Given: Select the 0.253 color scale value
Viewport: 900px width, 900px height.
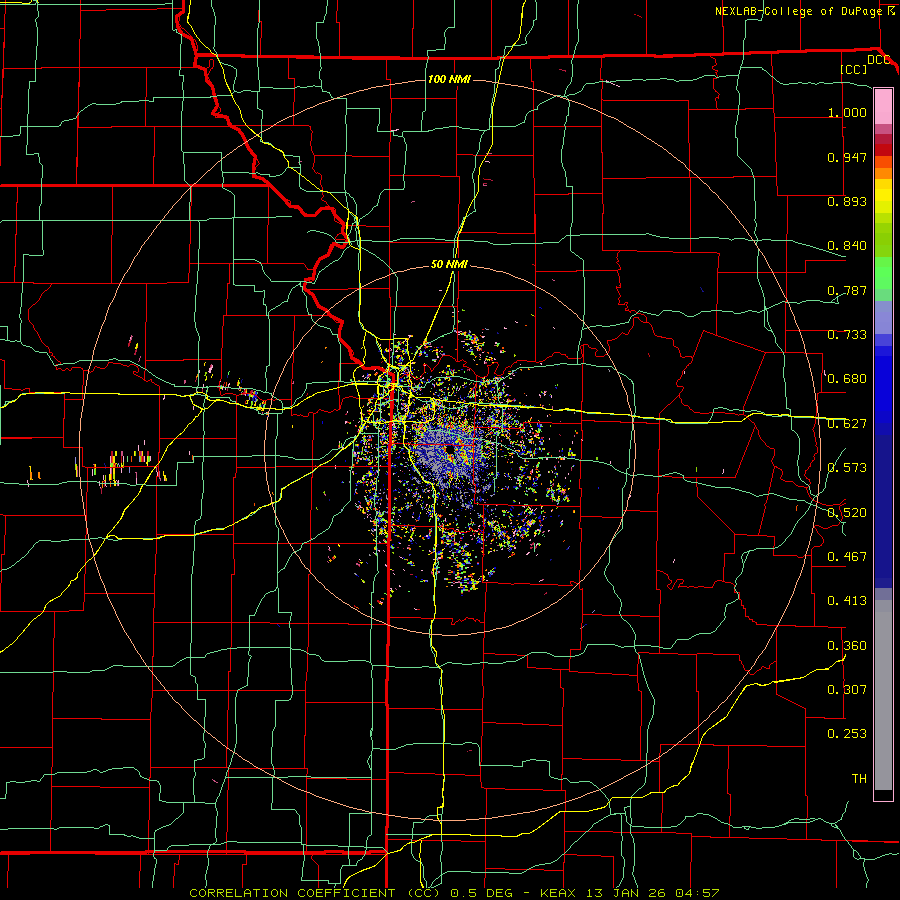Looking at the screenshot, I should (847, 734).
